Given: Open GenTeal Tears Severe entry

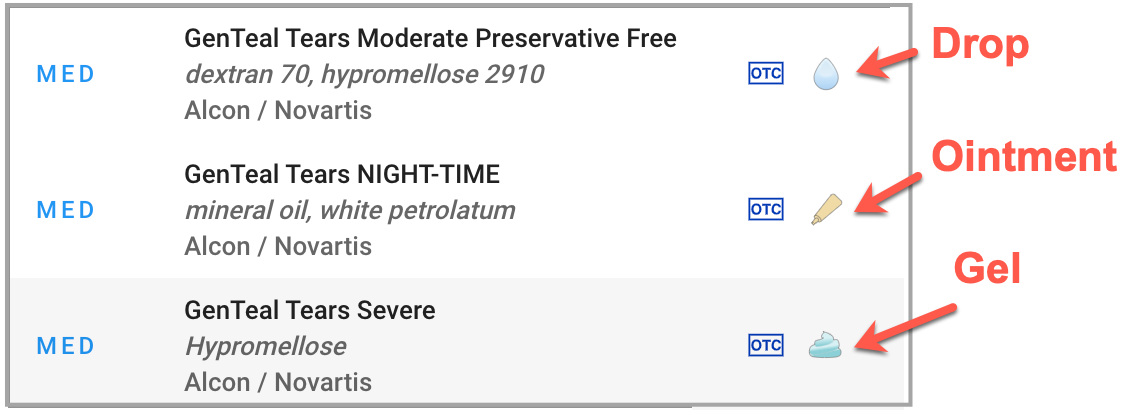Looking at the screenshot, I should [x=310, y=311].
